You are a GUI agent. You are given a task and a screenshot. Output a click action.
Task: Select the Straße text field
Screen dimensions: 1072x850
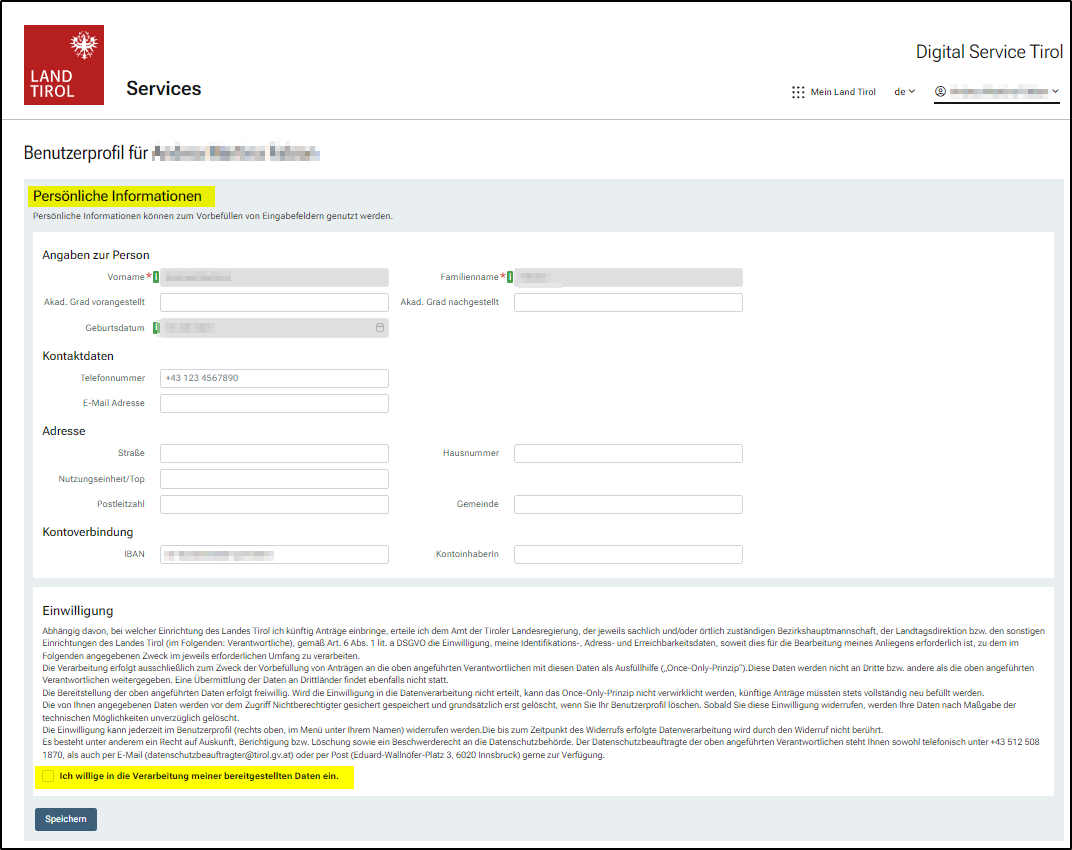click(274, 453)
